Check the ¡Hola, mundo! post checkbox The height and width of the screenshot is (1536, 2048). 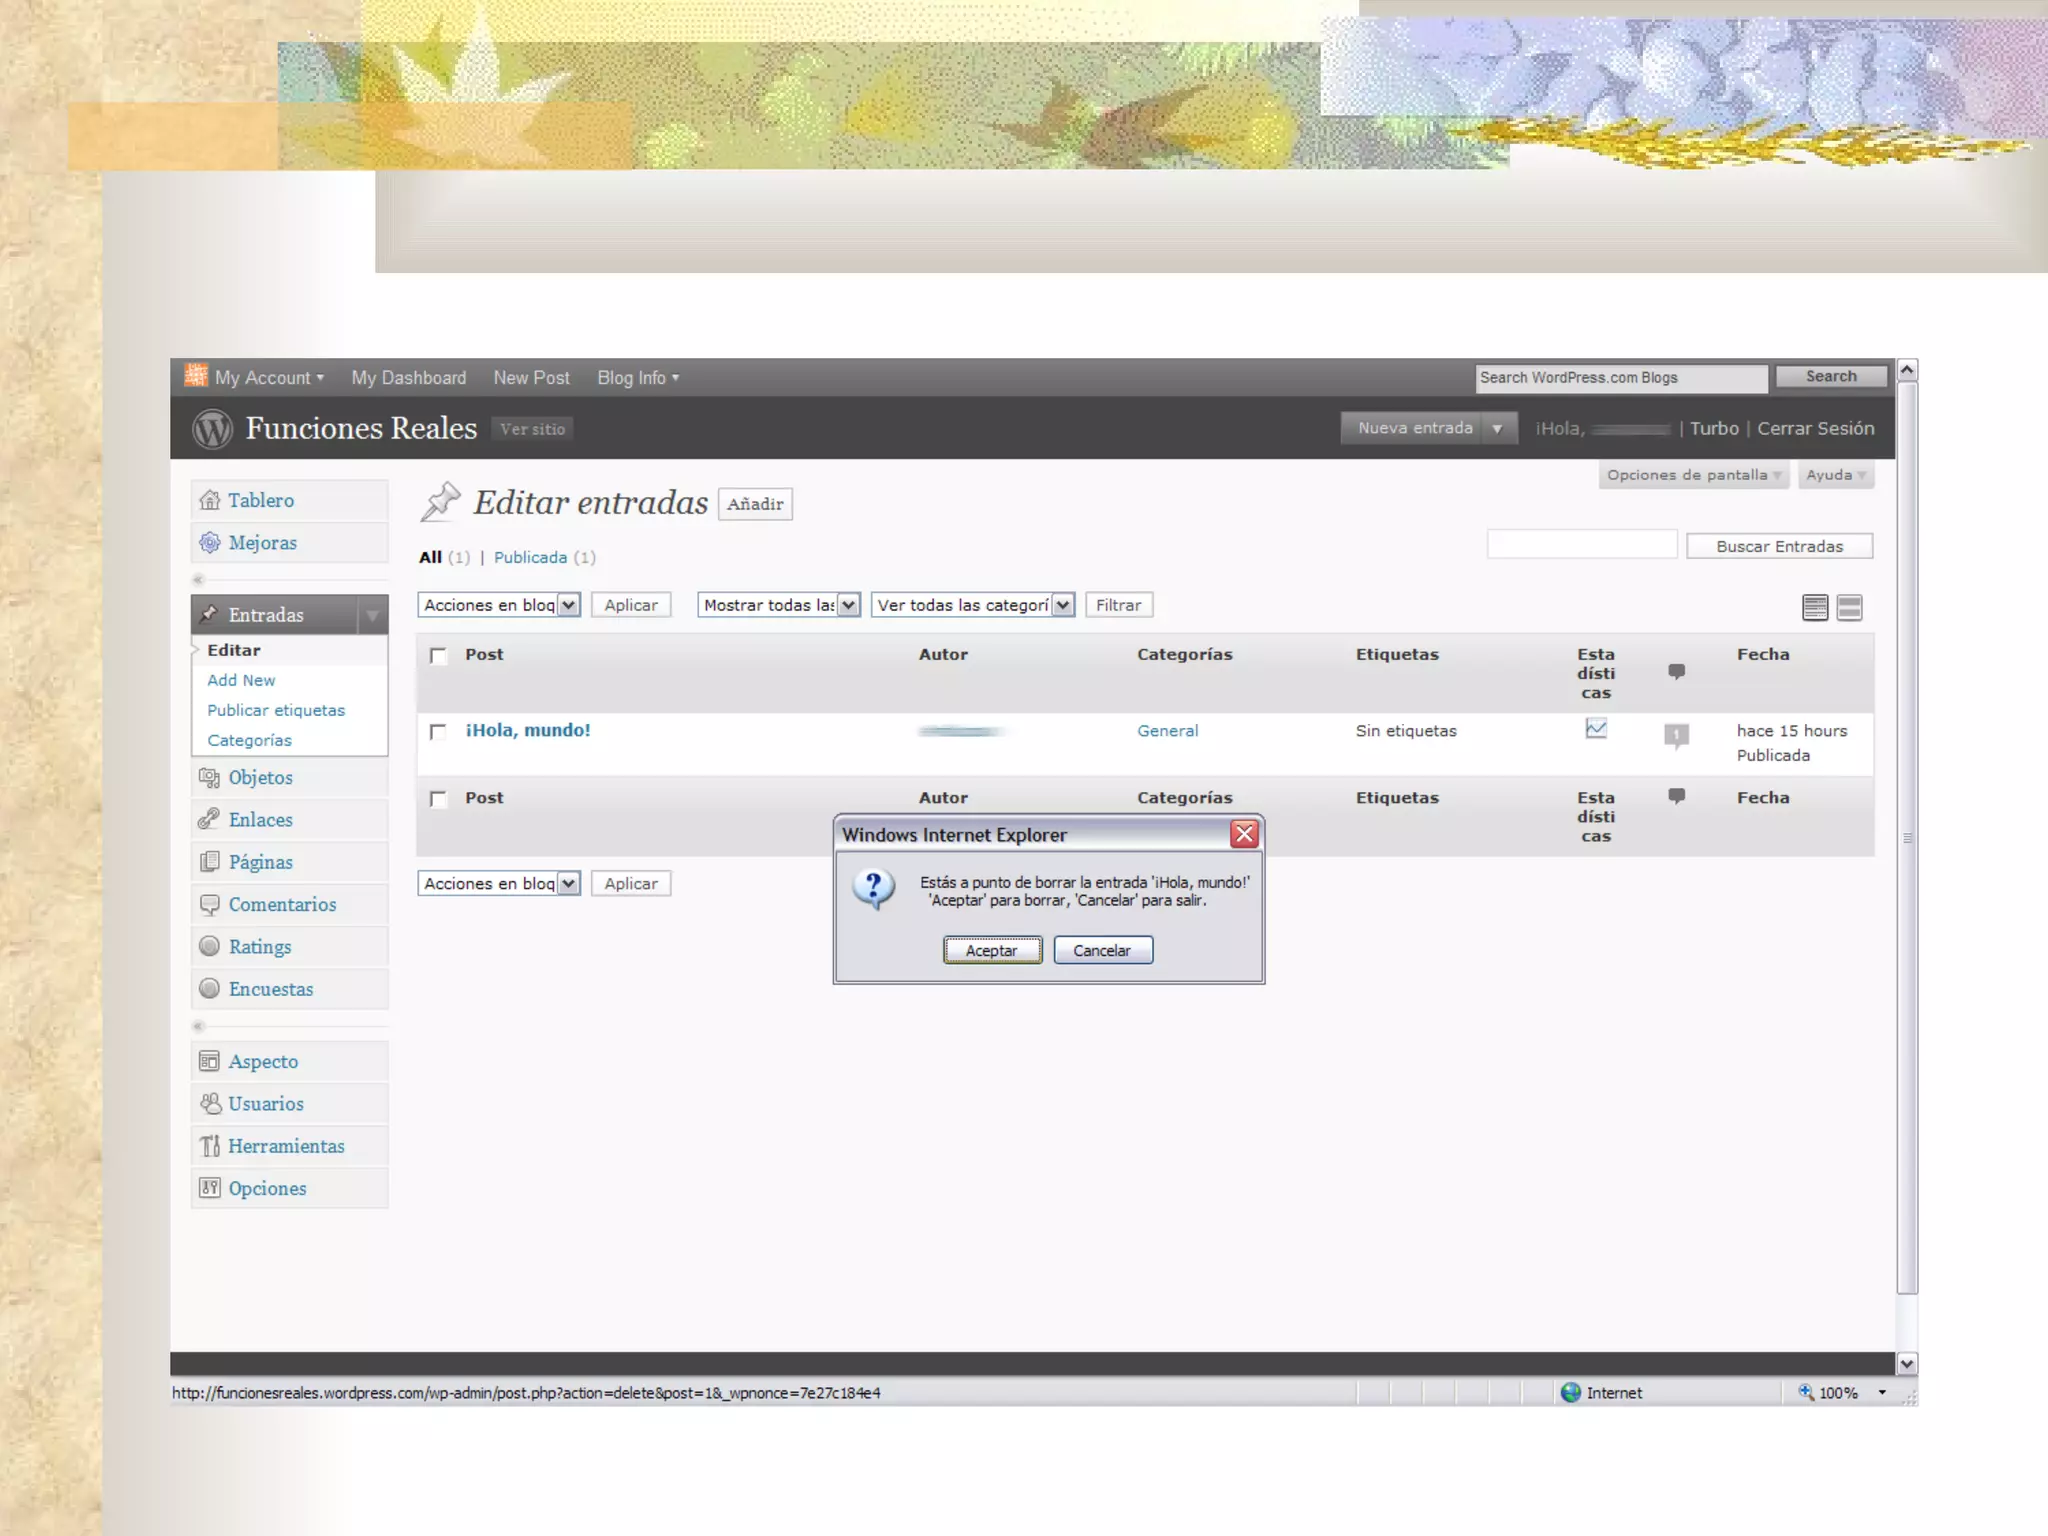[438, 732]
